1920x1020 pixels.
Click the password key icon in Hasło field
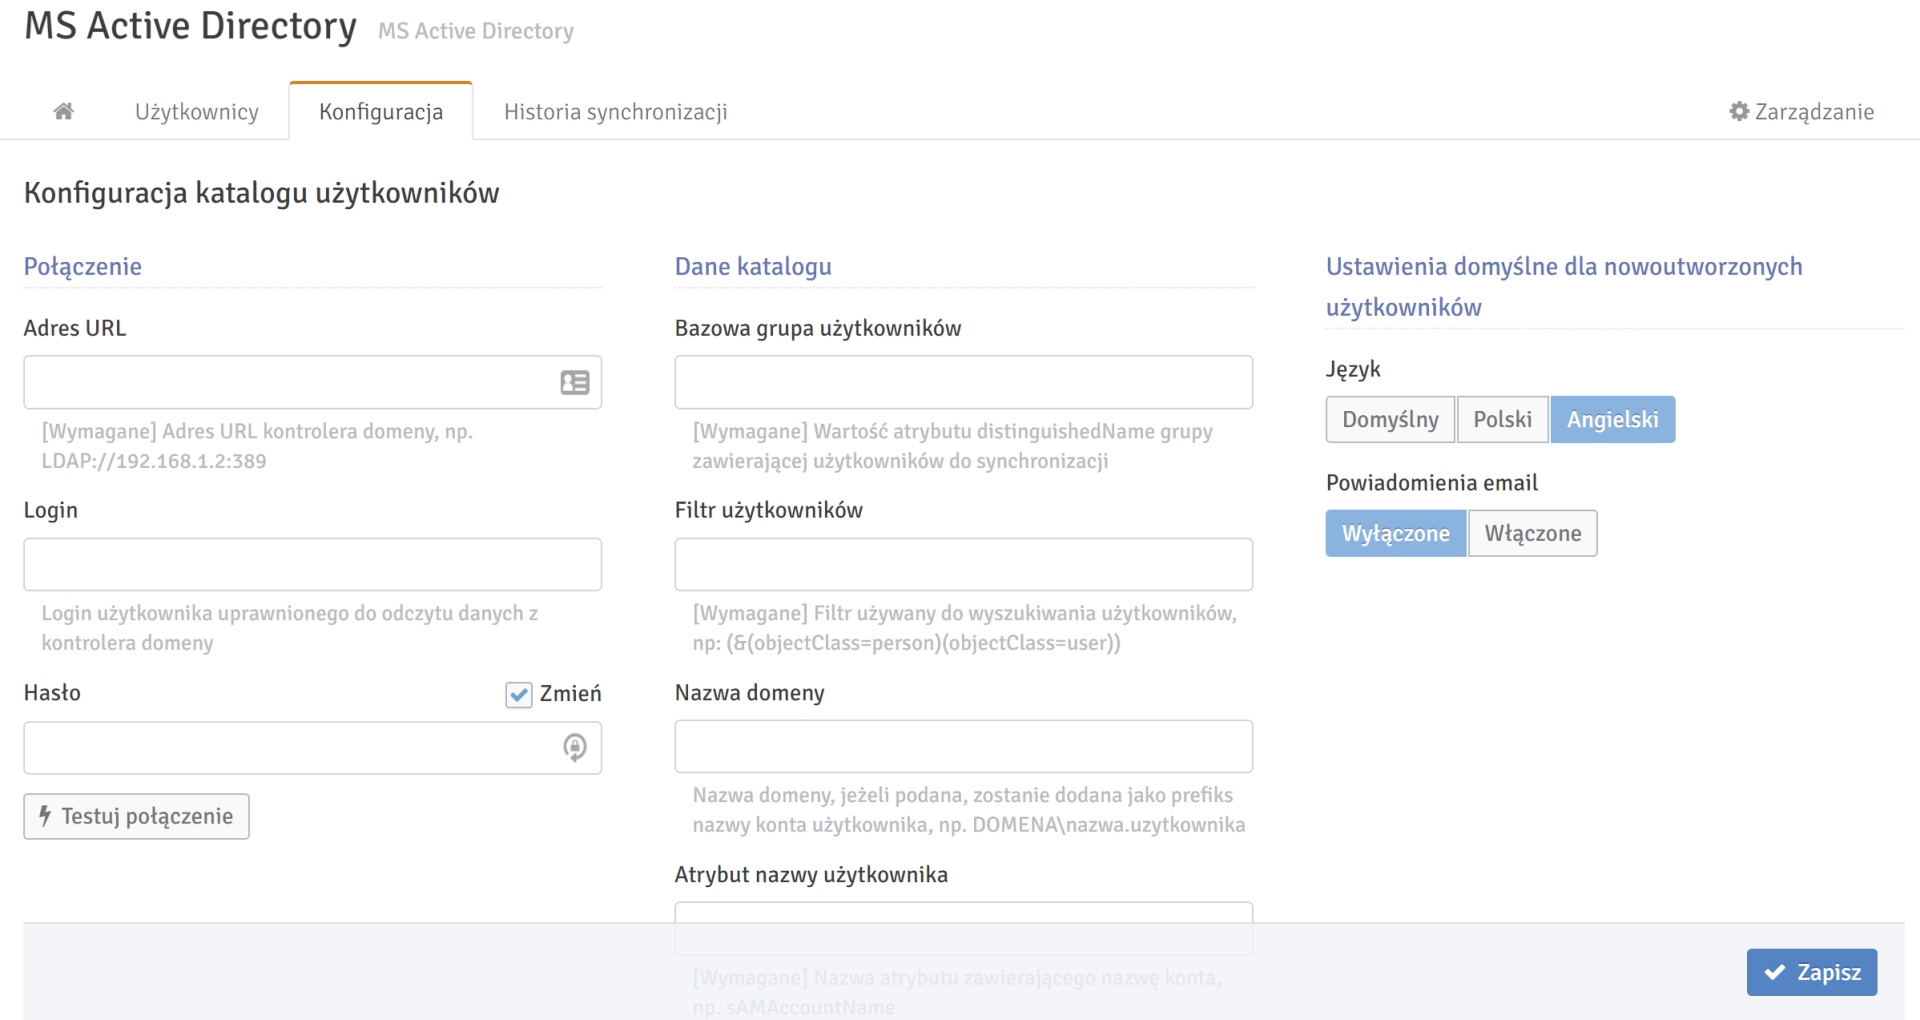(575, 747)
